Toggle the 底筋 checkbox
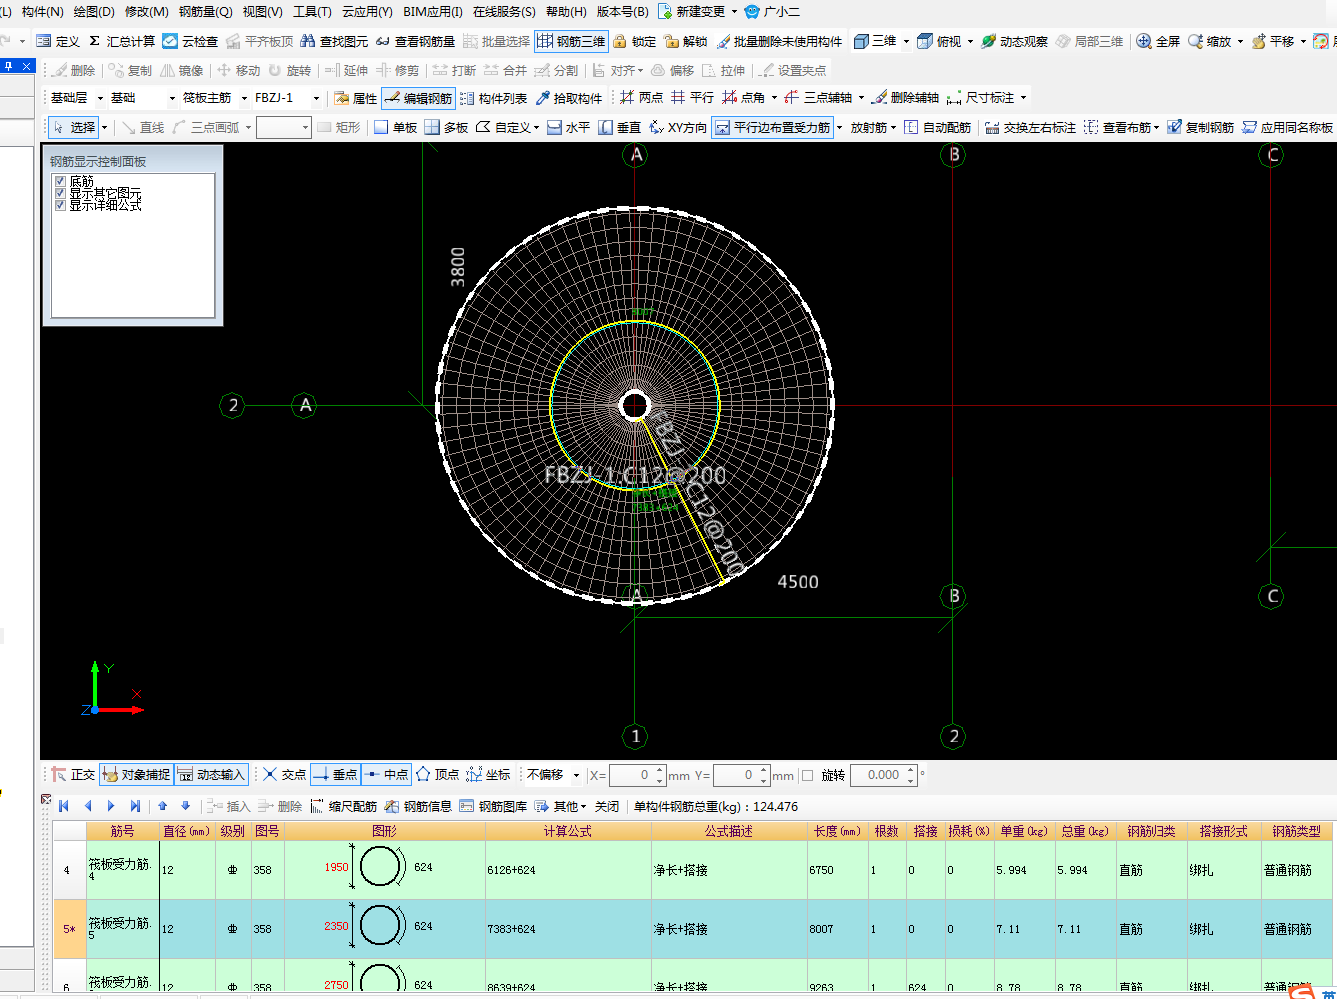Viewport: 1337px width, 999px height. (60, 181)
